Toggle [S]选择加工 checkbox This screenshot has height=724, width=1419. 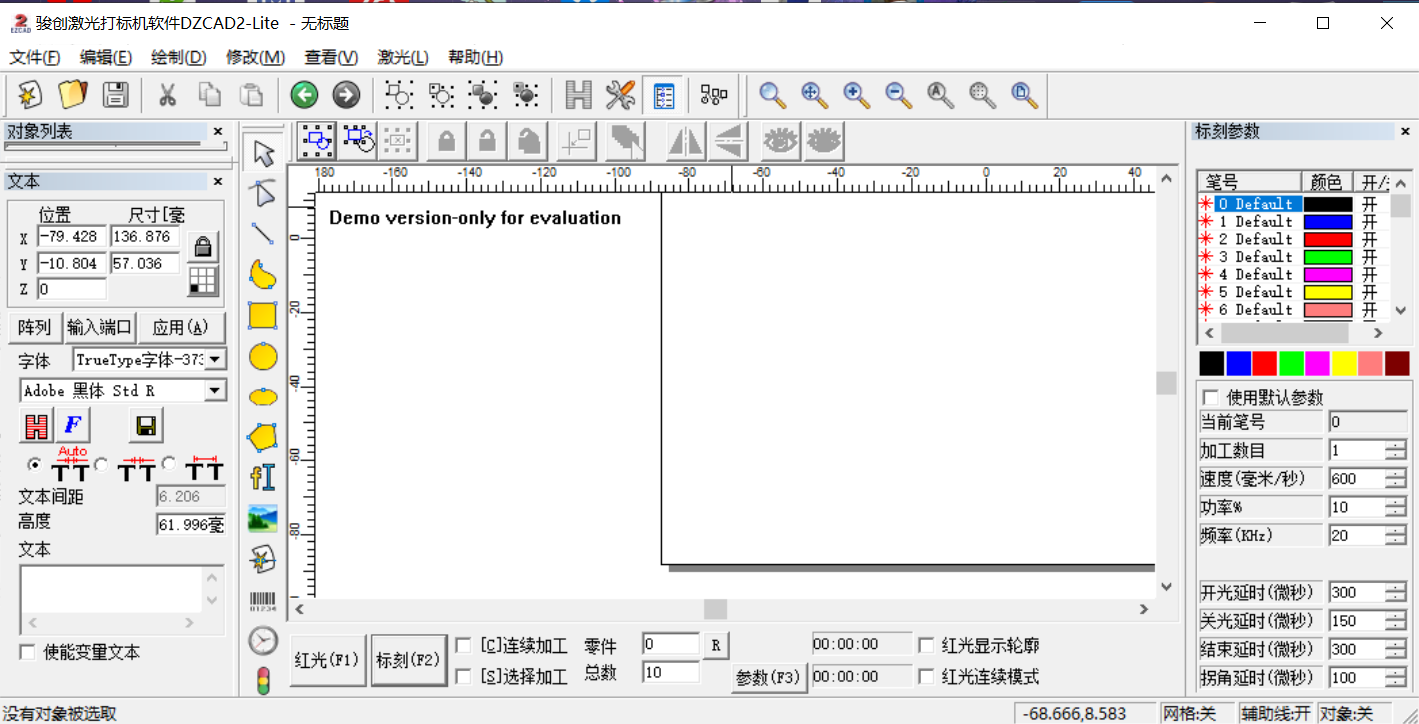(x=463, y=677)
